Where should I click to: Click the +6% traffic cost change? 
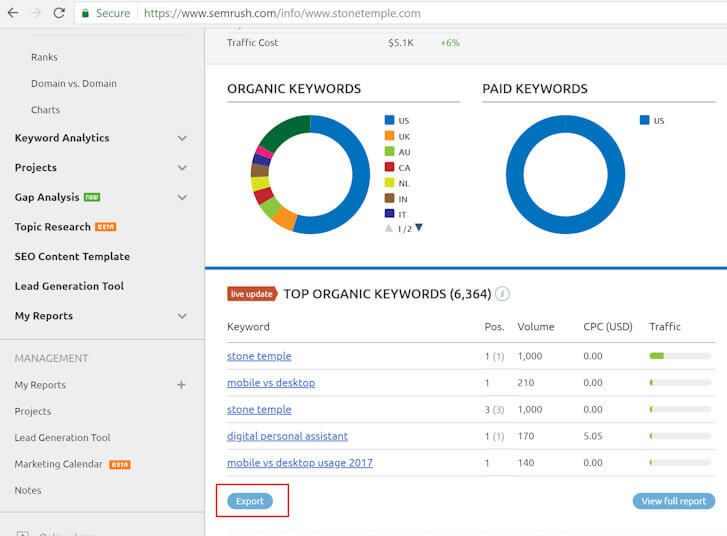tap(450, 43)
